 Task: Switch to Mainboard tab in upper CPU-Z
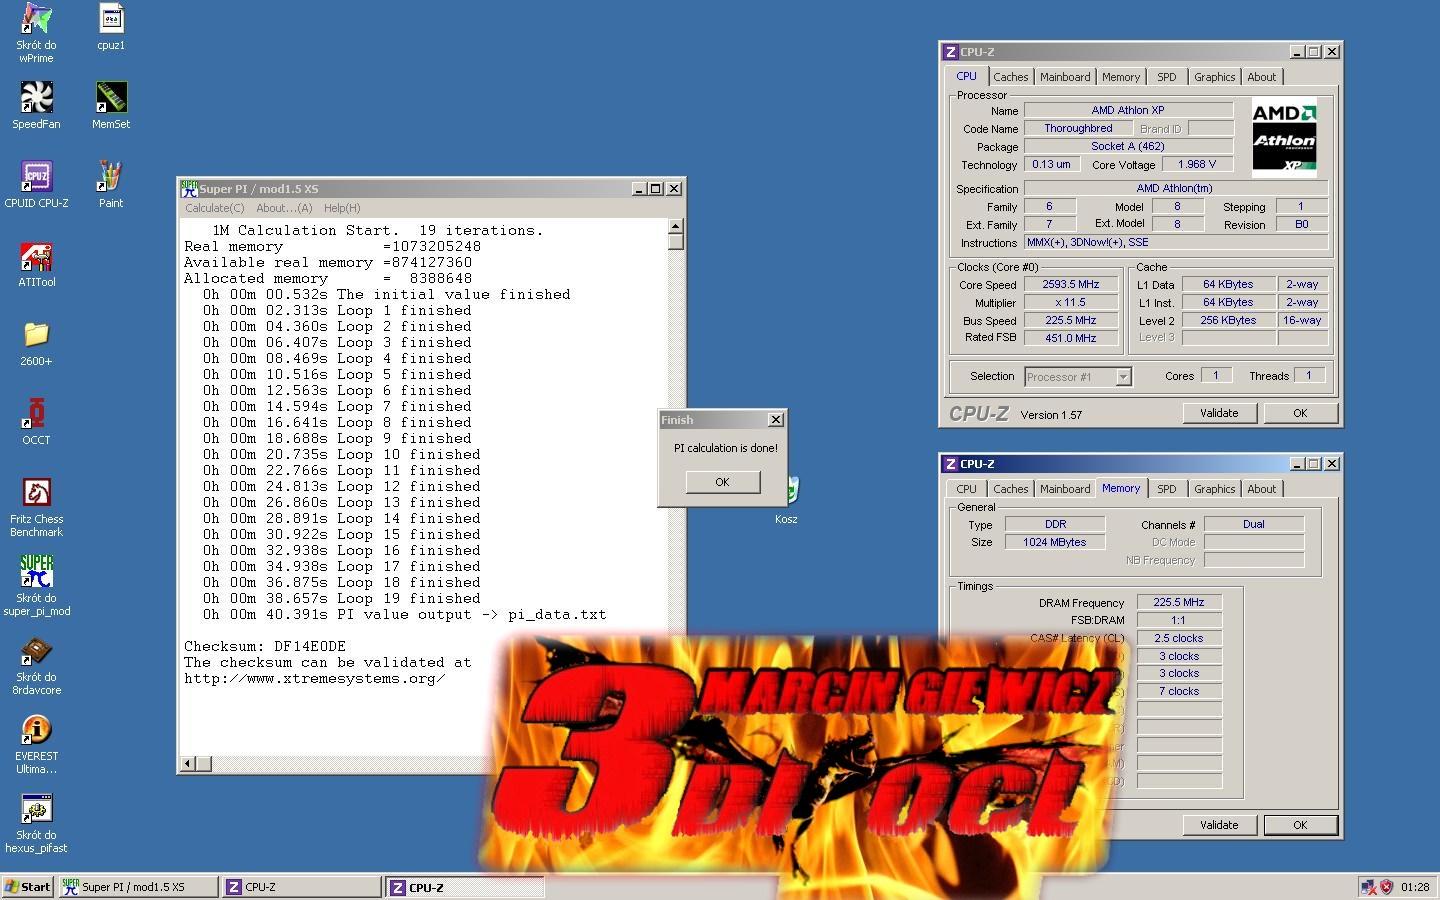1065,77
